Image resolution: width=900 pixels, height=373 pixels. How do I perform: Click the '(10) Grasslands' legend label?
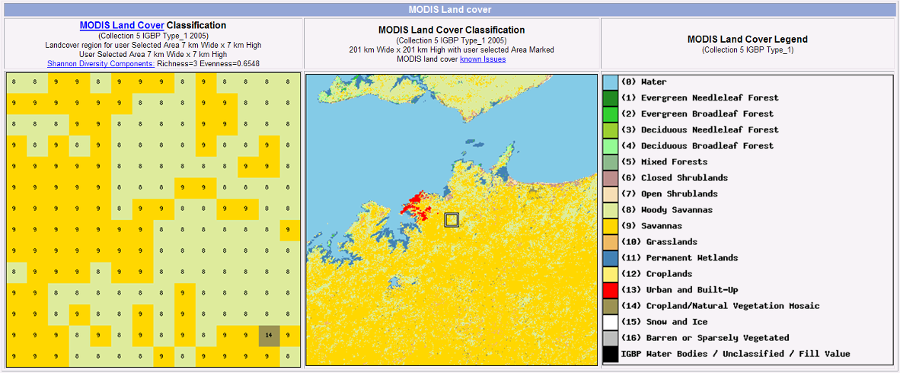coord(660,242)
